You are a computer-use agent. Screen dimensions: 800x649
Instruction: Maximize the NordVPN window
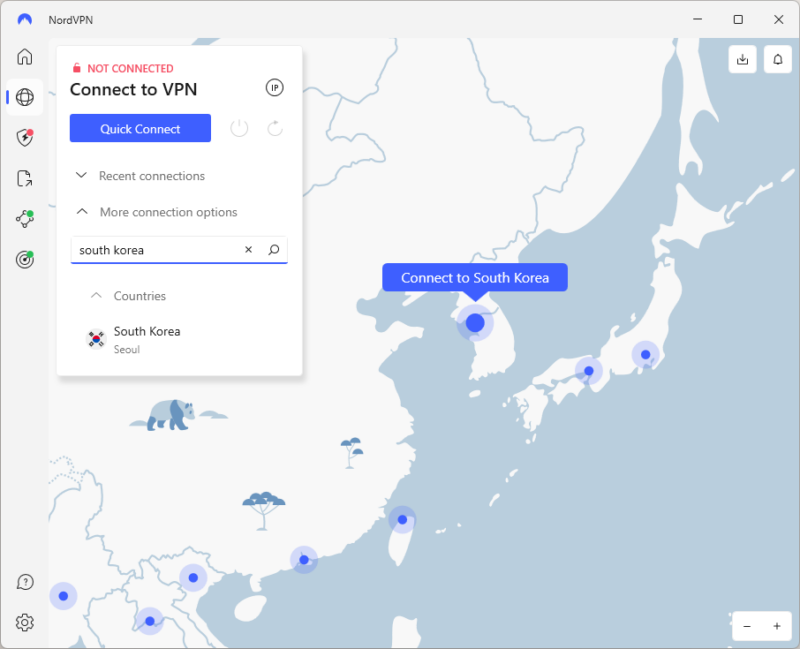pyautogui.click(x=738, y=19)
